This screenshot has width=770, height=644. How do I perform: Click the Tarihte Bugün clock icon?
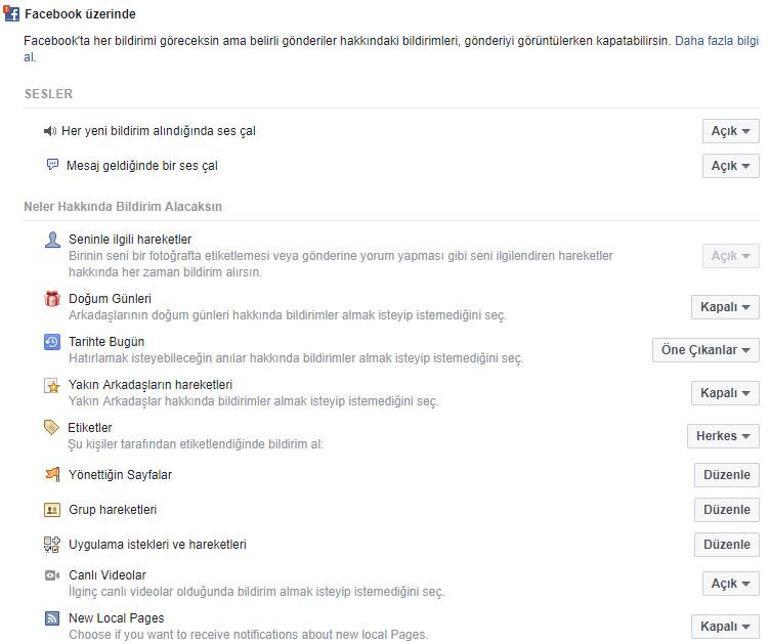pyautogui.click(x=53, y=342)
